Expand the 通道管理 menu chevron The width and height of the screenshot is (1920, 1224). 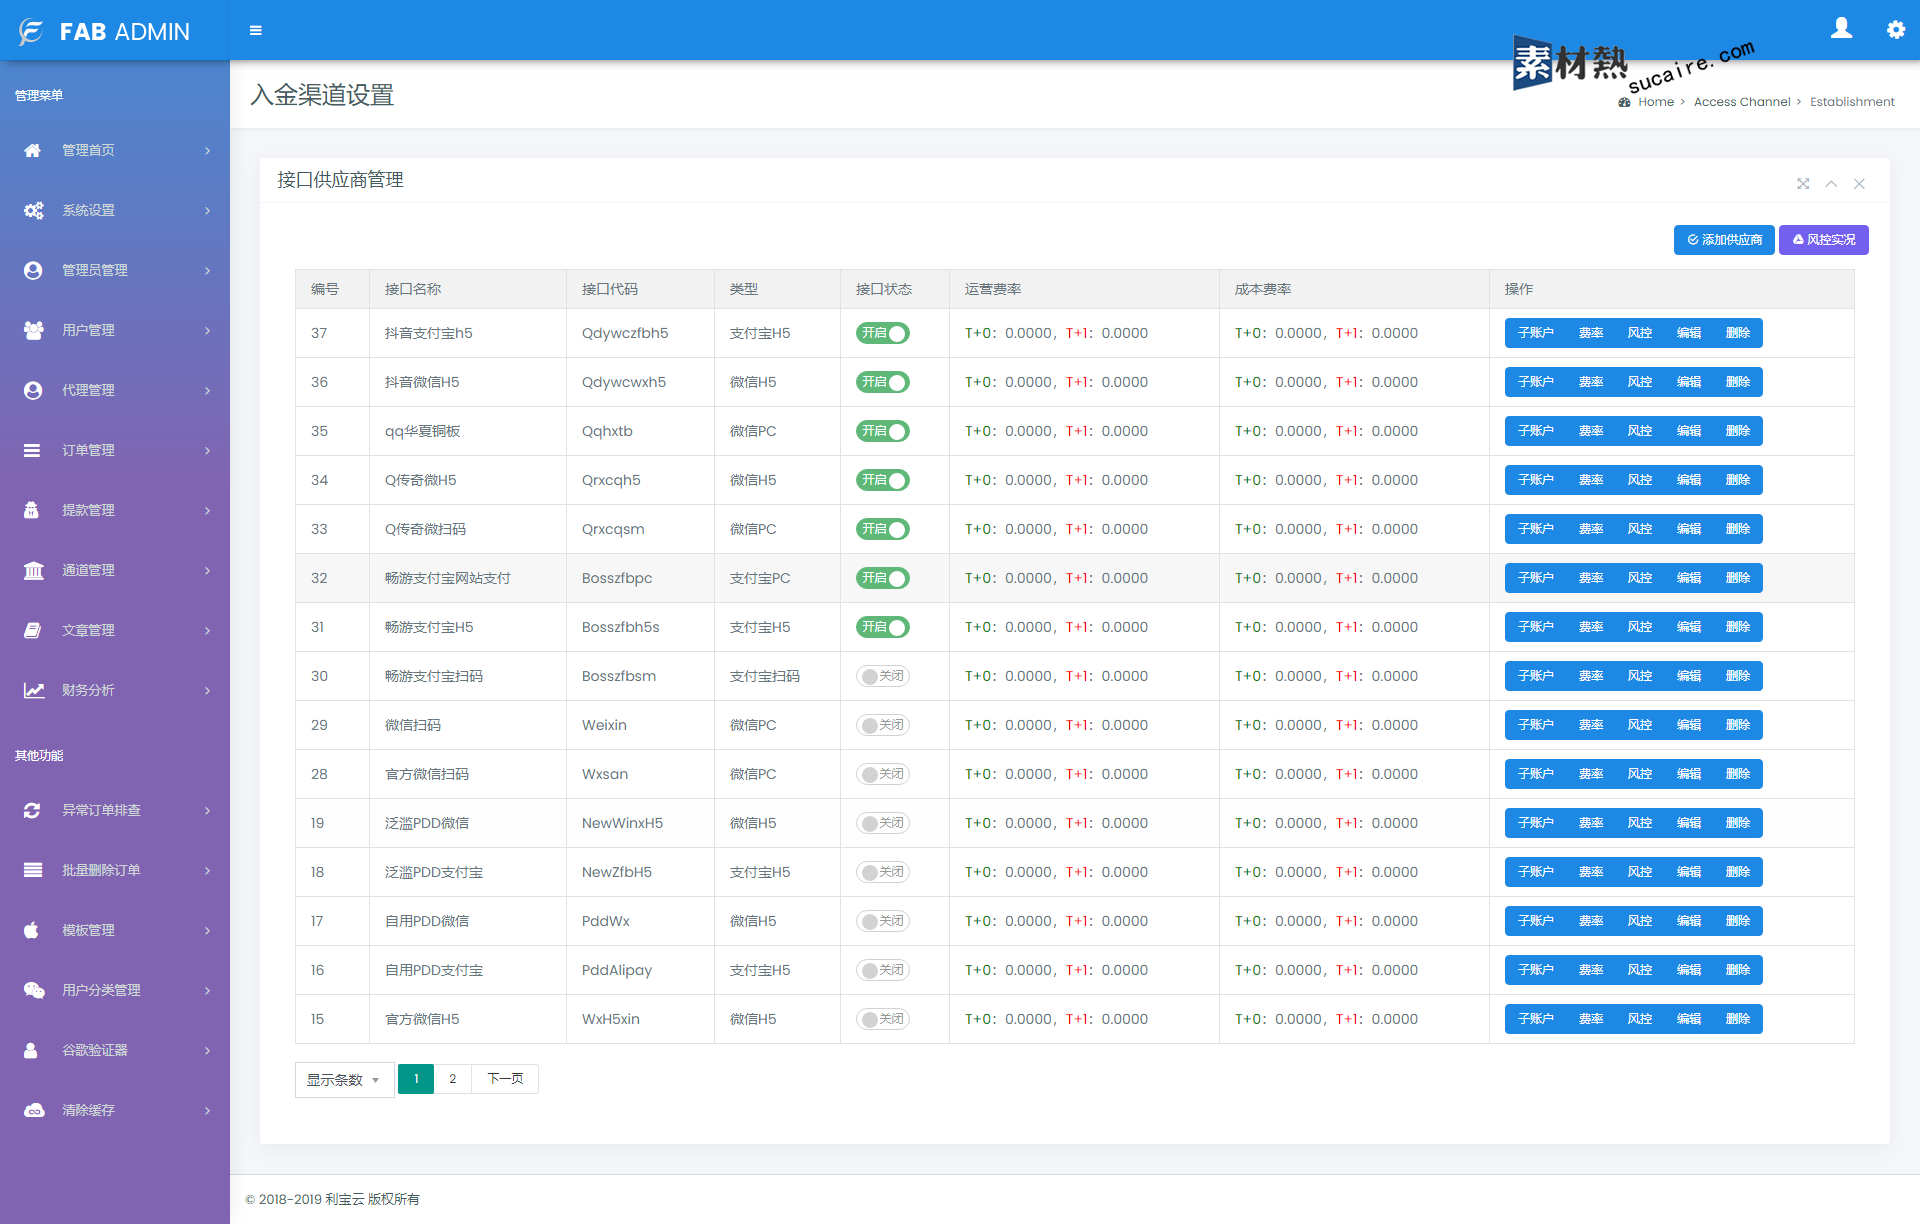[208, 571]
